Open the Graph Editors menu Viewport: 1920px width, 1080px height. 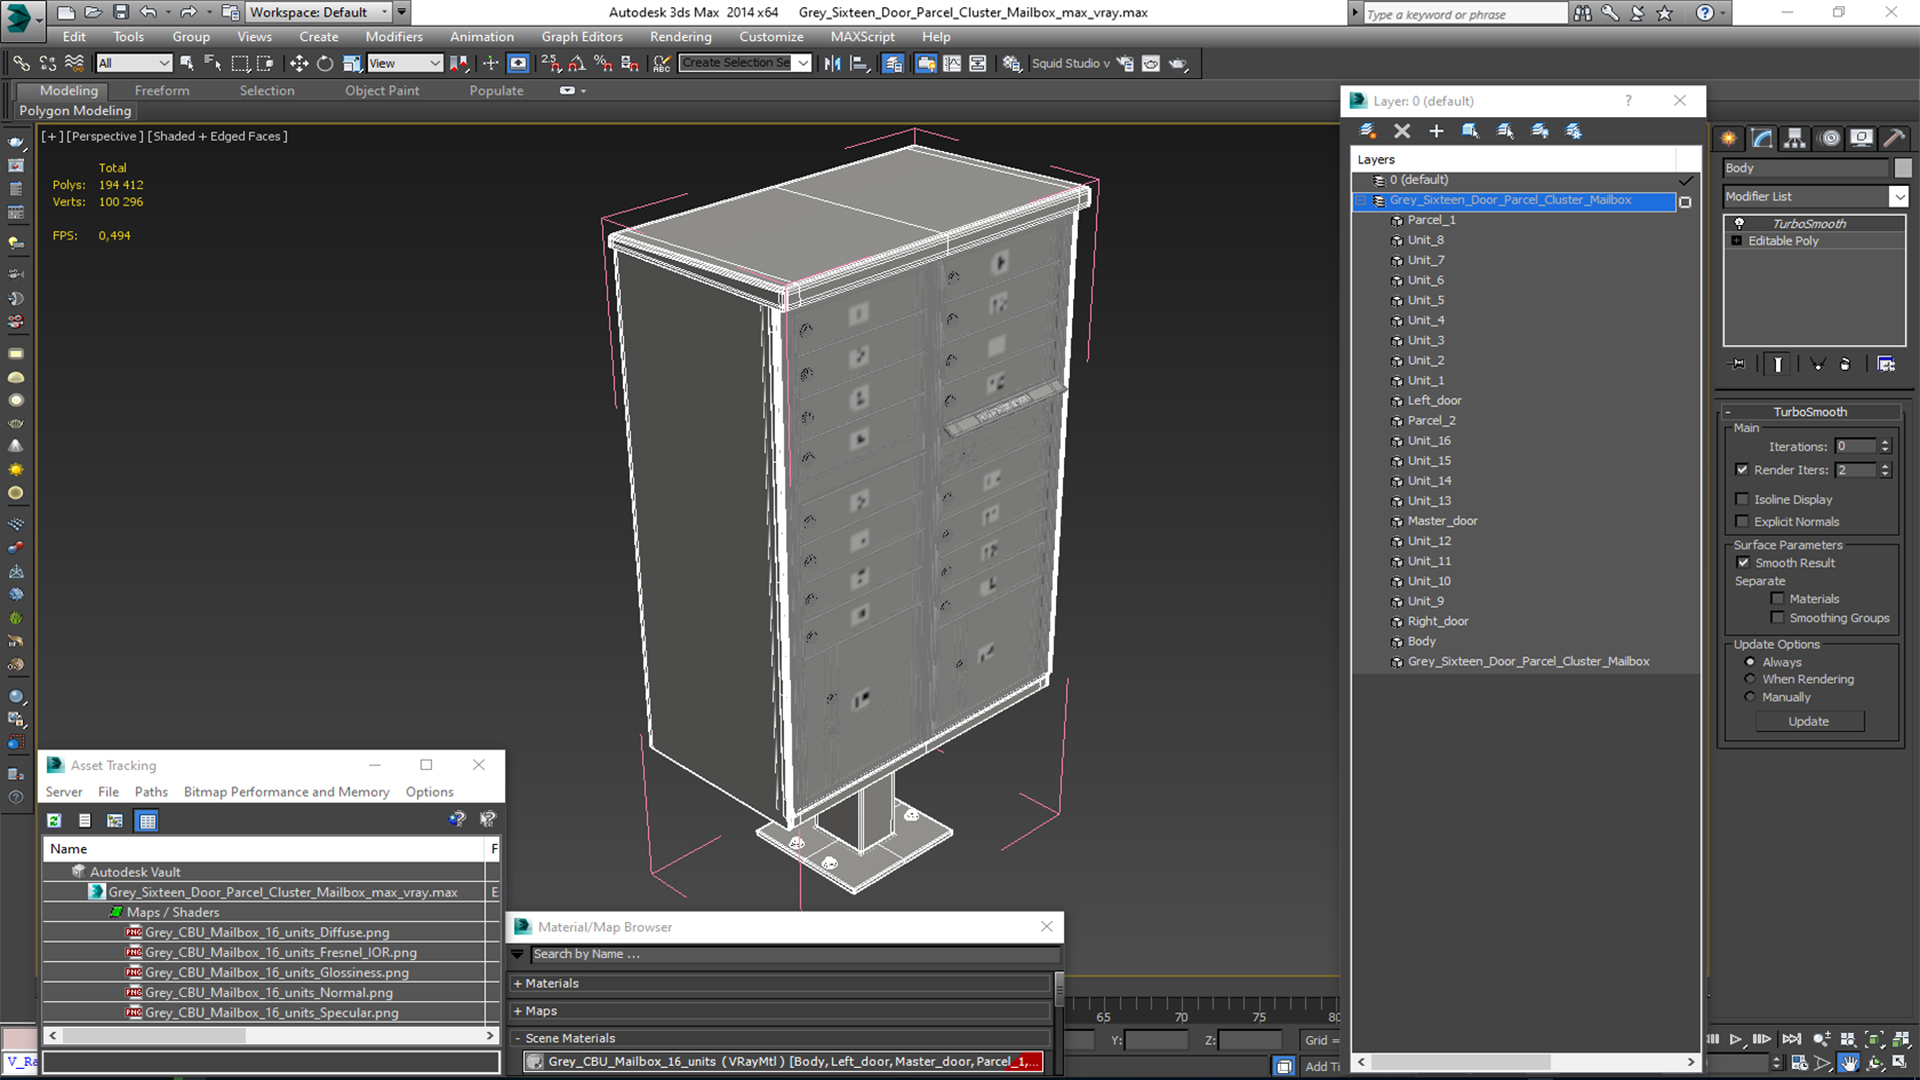click(582, 37)
